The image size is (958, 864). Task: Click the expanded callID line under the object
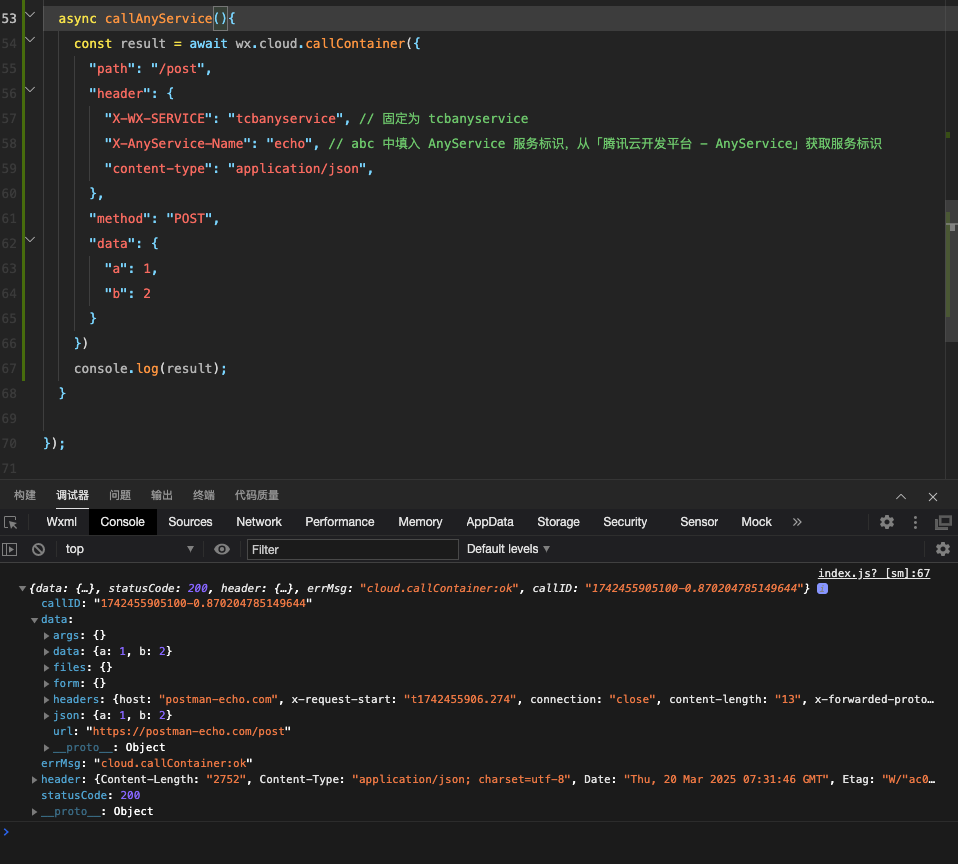tap(177, 604)
